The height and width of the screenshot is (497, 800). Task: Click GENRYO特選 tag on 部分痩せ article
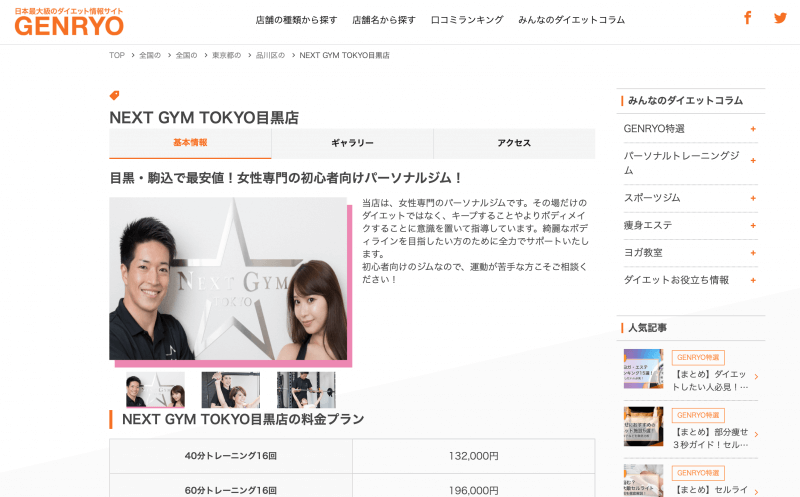(x=698, y=415)
